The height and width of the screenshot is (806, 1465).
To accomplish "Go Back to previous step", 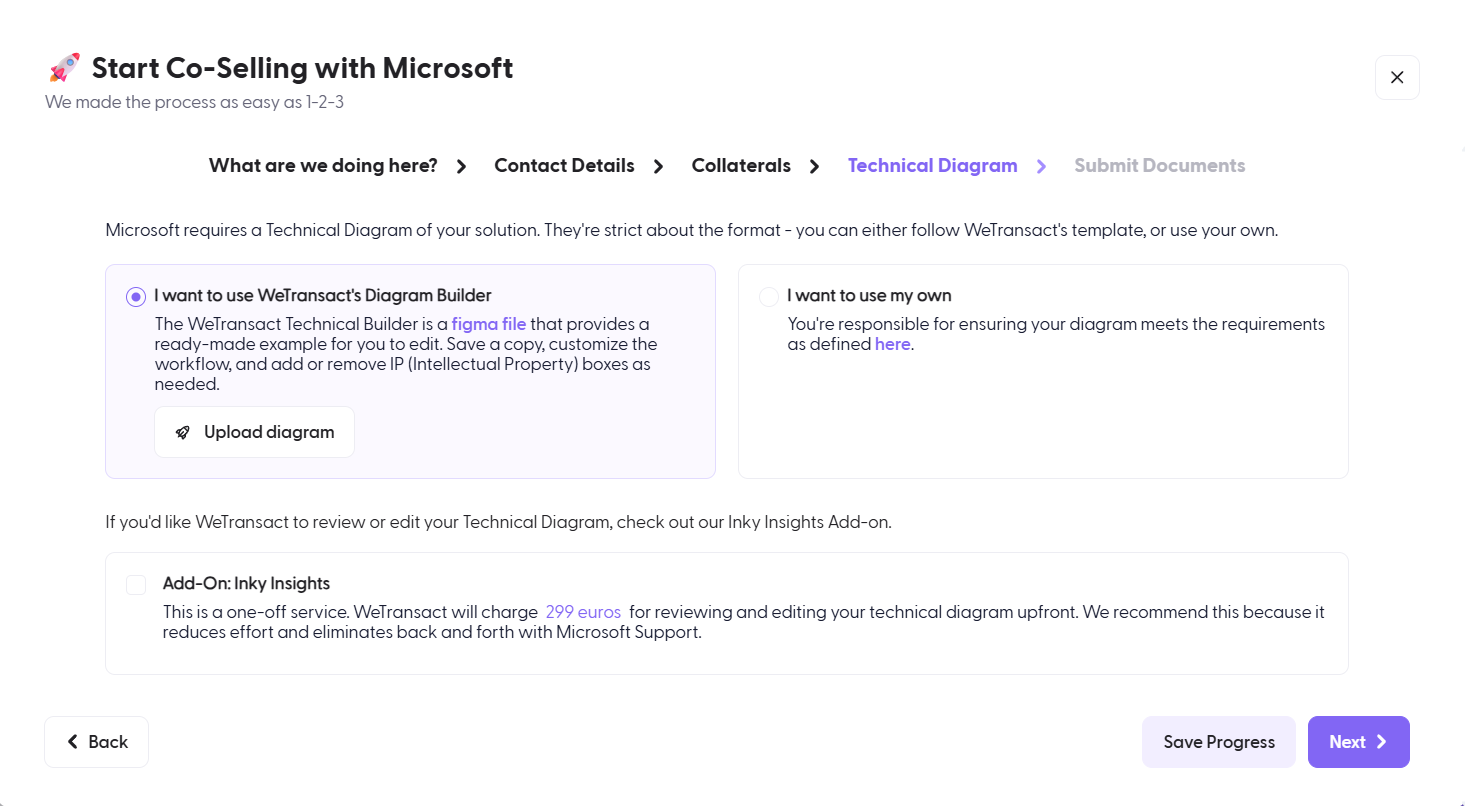I will [96, 742].
